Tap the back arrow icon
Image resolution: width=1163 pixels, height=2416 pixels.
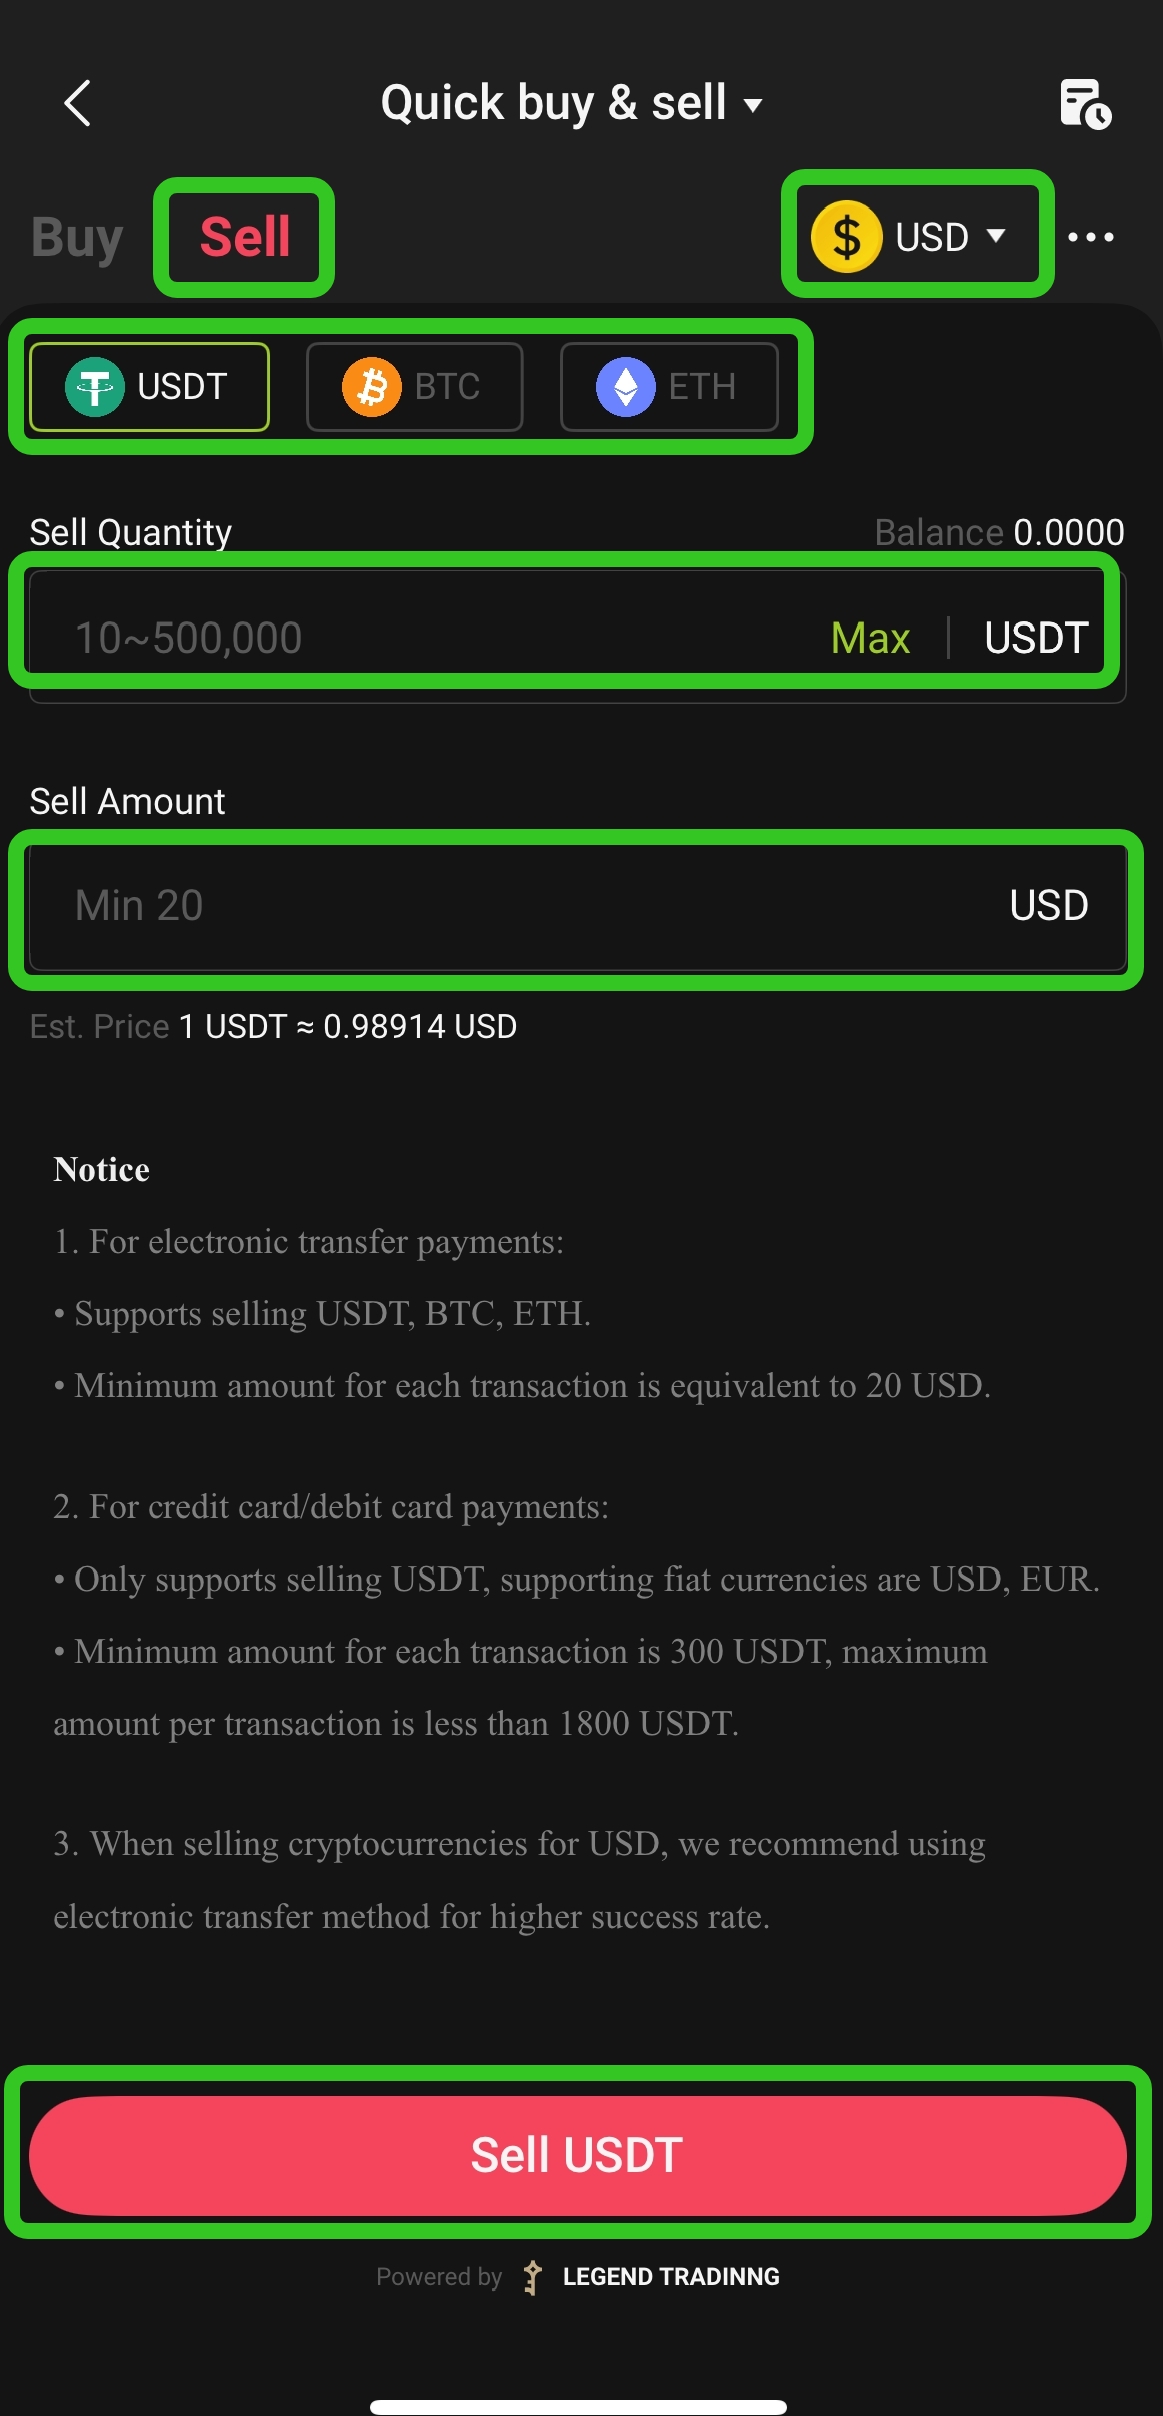(77, 103)
